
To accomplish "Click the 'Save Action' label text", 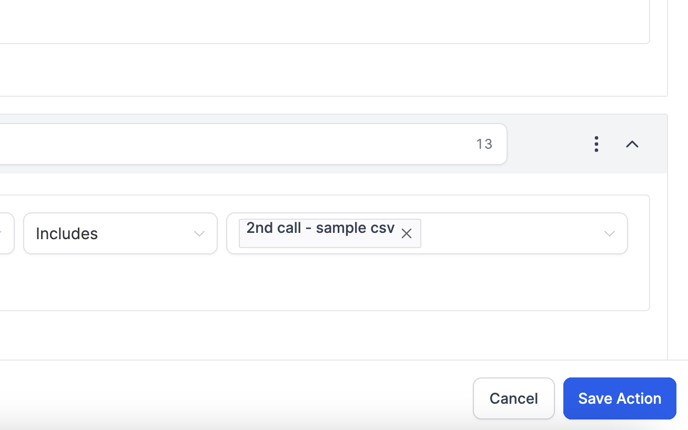I will tap(619, 398).
